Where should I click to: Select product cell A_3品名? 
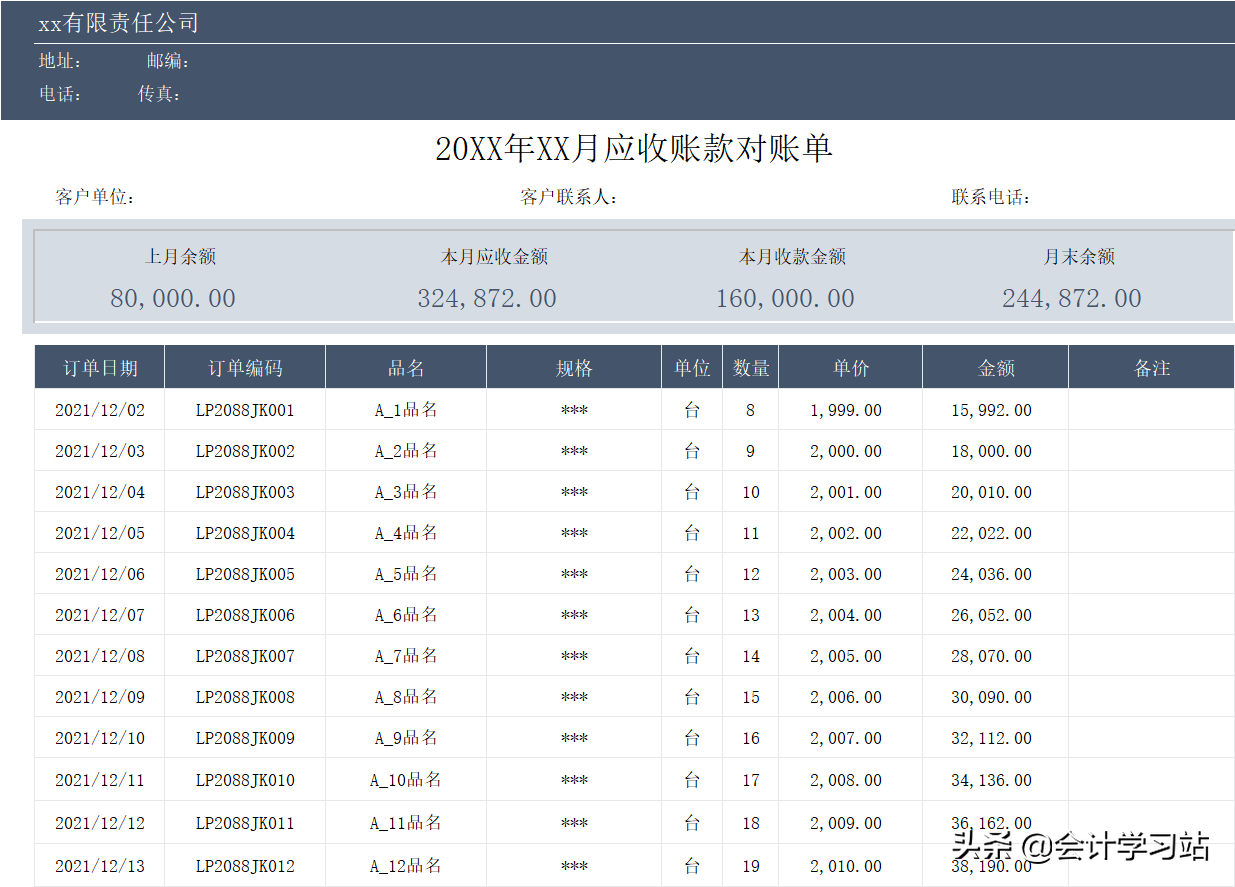coord(406,492)
